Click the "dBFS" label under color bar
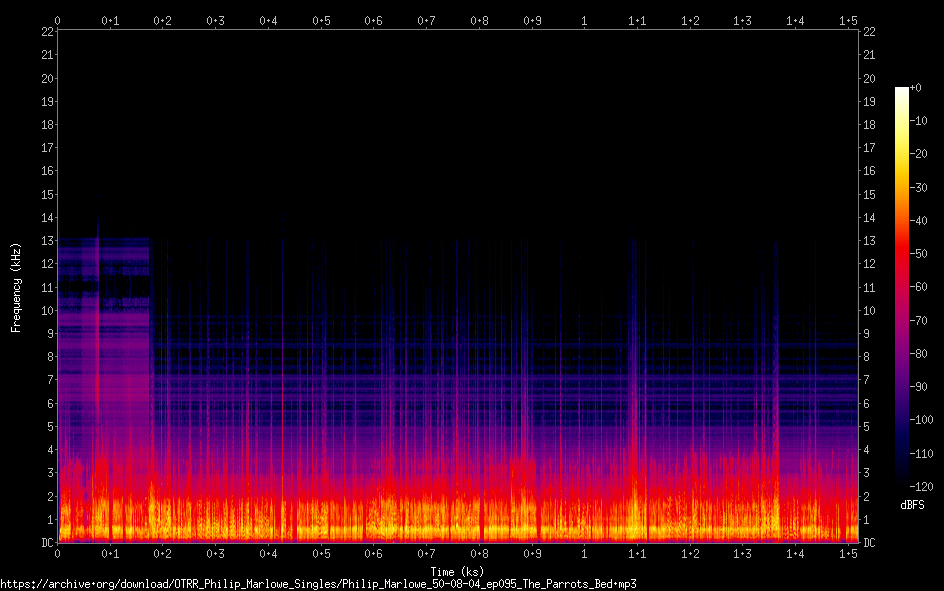The height and width of the screenshot is (591, 944). pyautogui.click(x=912, y=505)
